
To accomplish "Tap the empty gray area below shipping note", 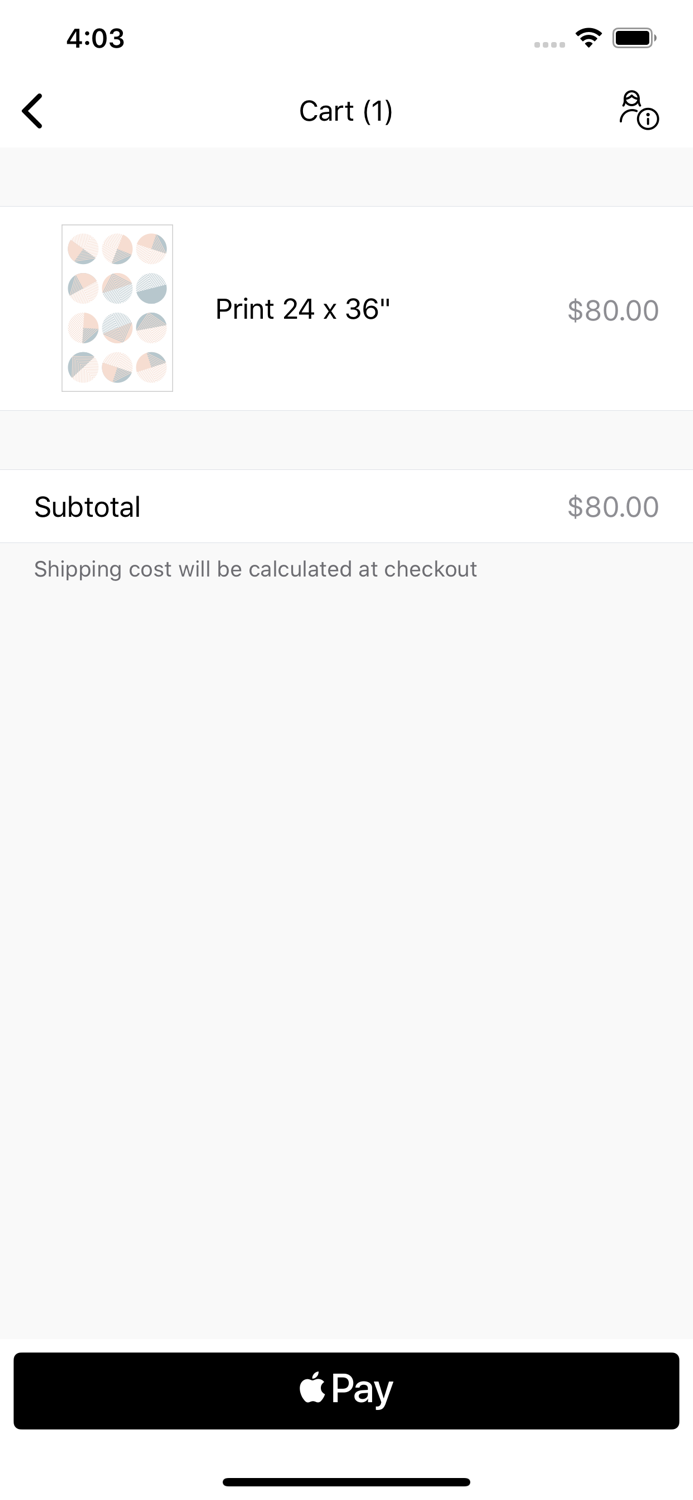I will point(346,950).
